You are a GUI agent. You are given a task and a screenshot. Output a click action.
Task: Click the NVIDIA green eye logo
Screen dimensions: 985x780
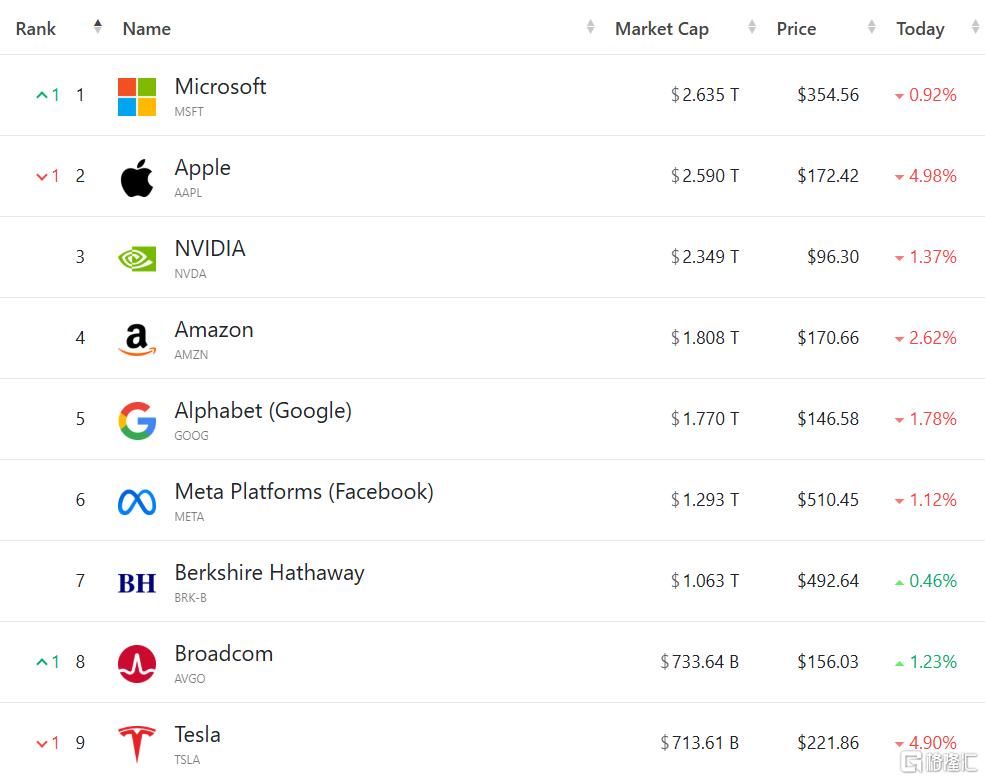tap(137, 258)
